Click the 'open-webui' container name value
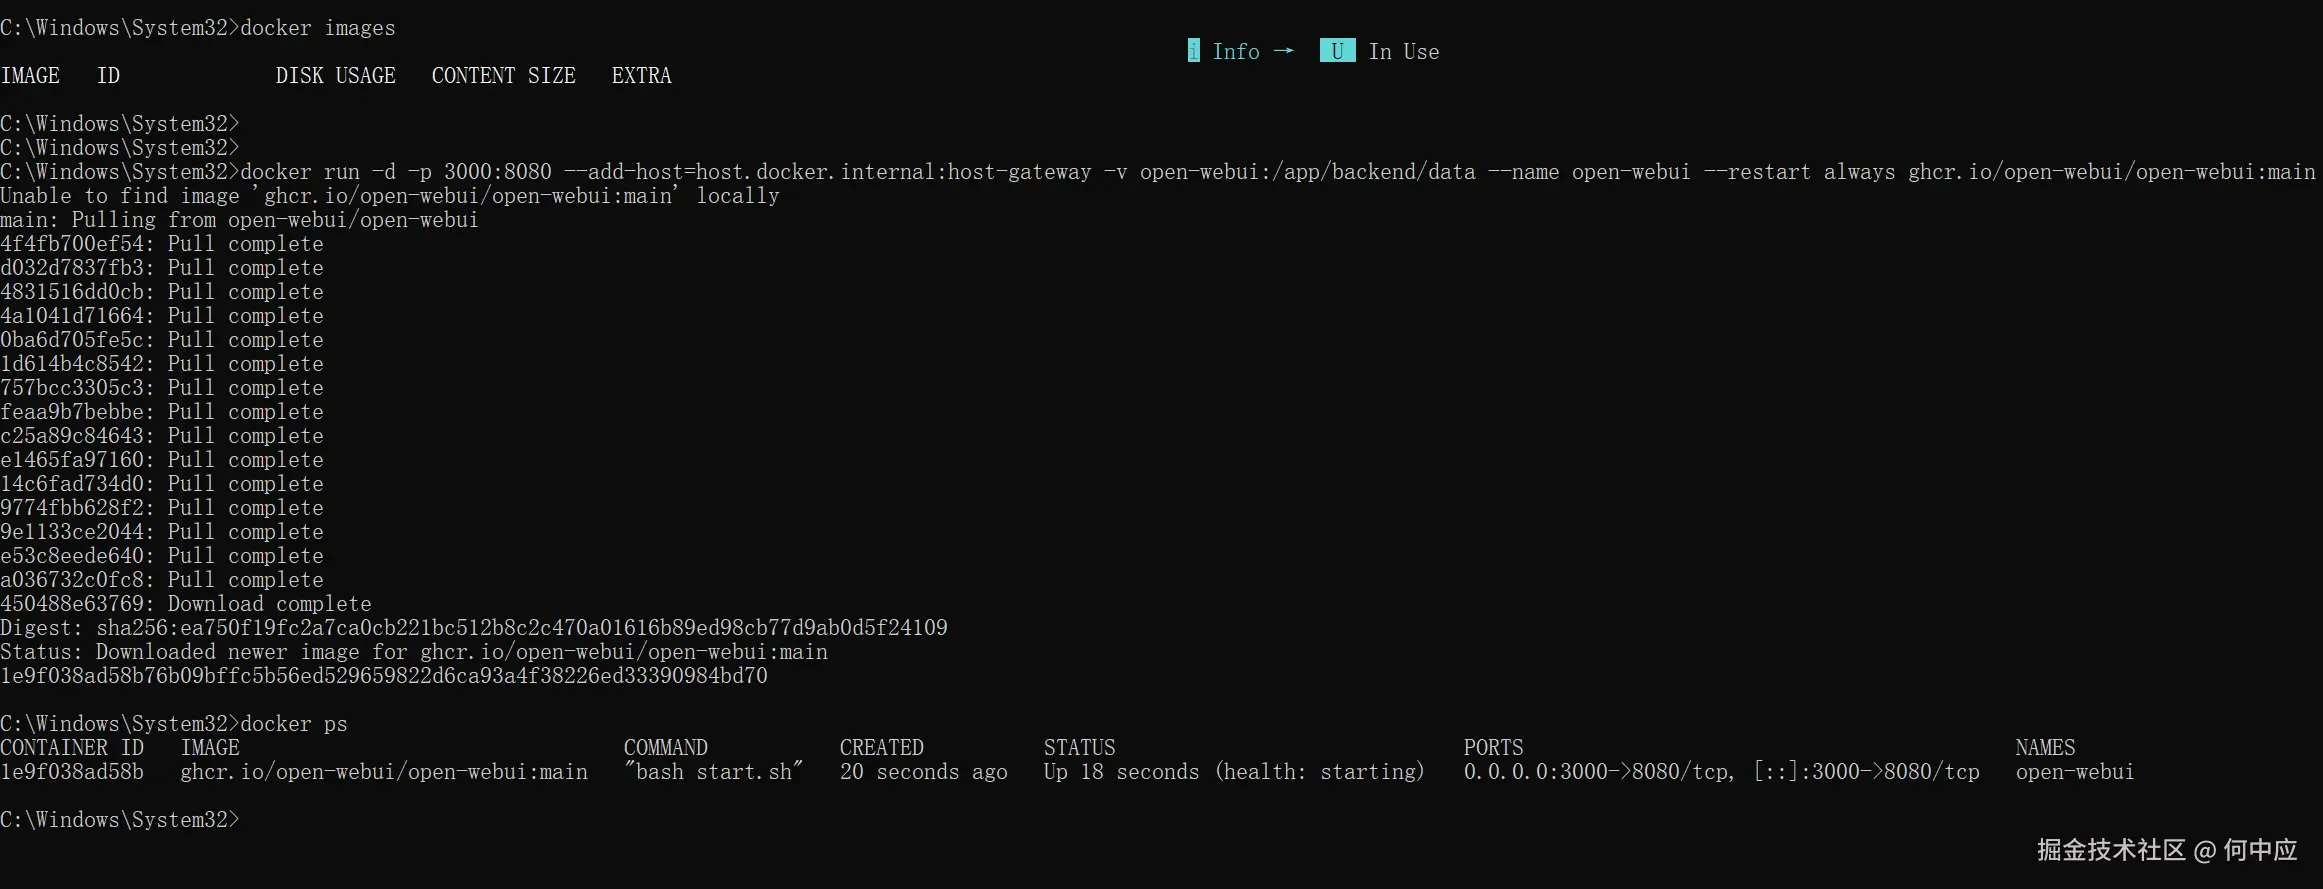This screenshot has width=2323, height=889. 2075,772
